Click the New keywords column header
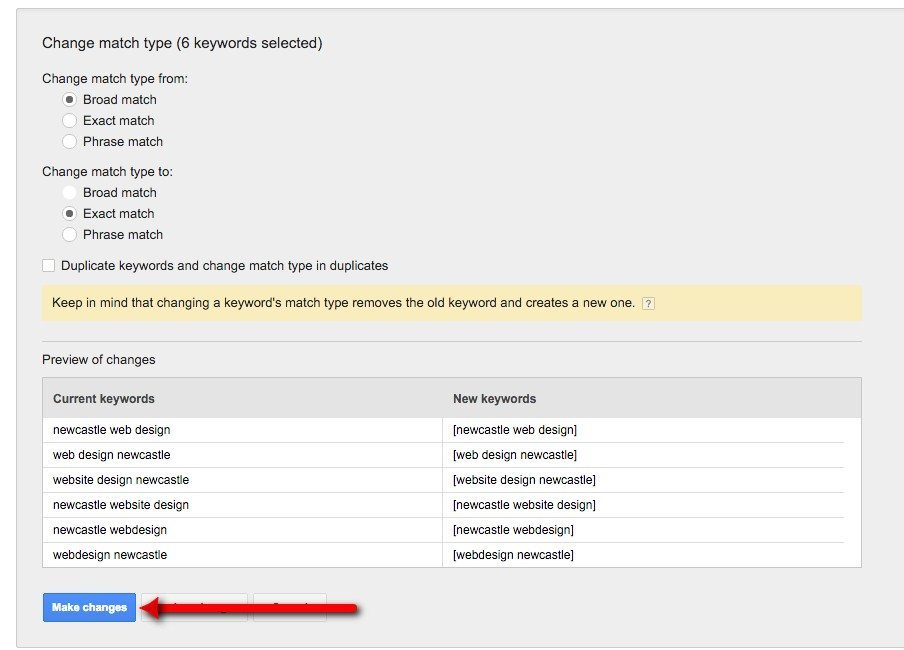The height and width of the screenshot is (650, 904). 497,398
